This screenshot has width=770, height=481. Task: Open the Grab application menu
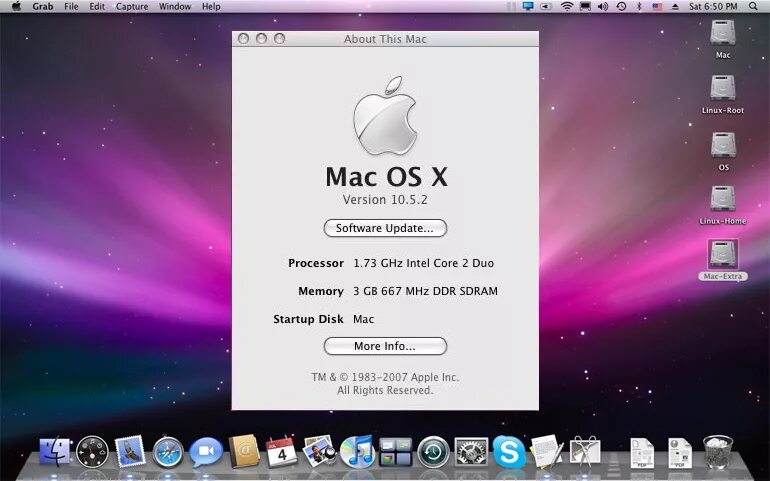point(43,6)
